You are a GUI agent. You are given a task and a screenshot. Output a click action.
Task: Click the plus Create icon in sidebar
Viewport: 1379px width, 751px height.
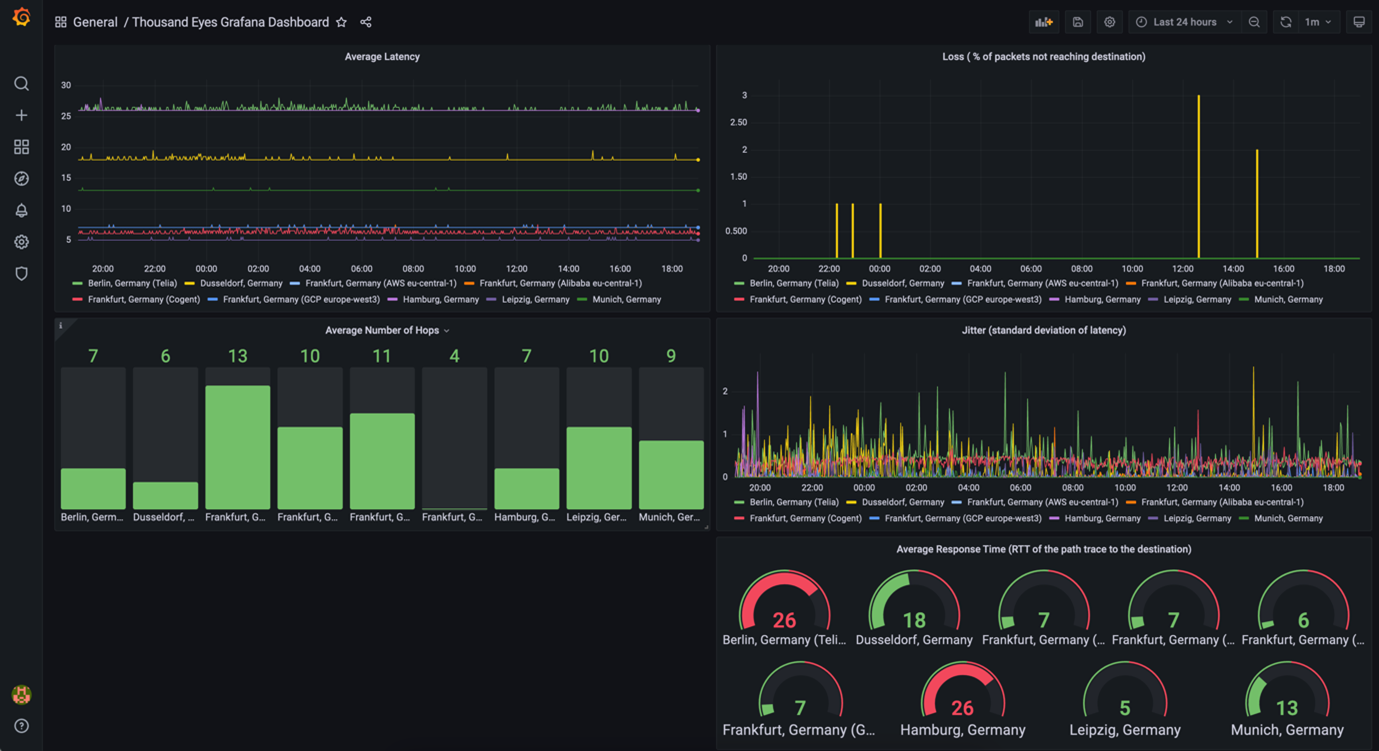(21, 116)
